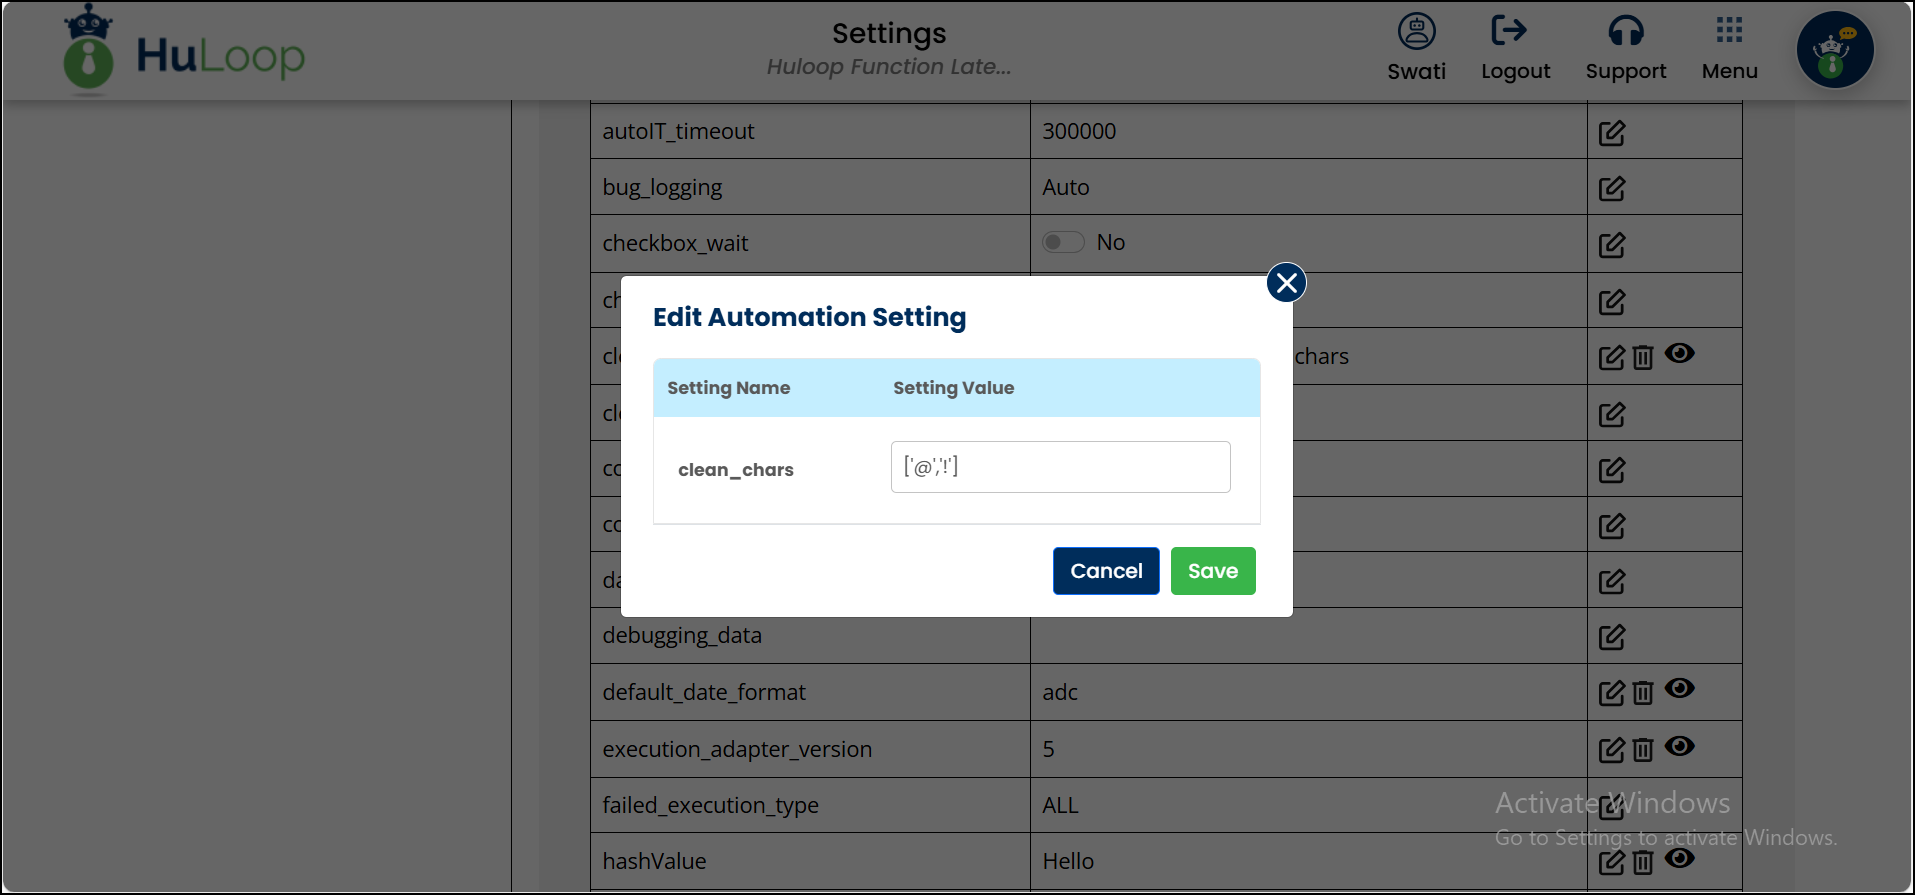The image size is (1915, 895).
Task: Click the clean_chars setting value field
Action: (1060, 467)
